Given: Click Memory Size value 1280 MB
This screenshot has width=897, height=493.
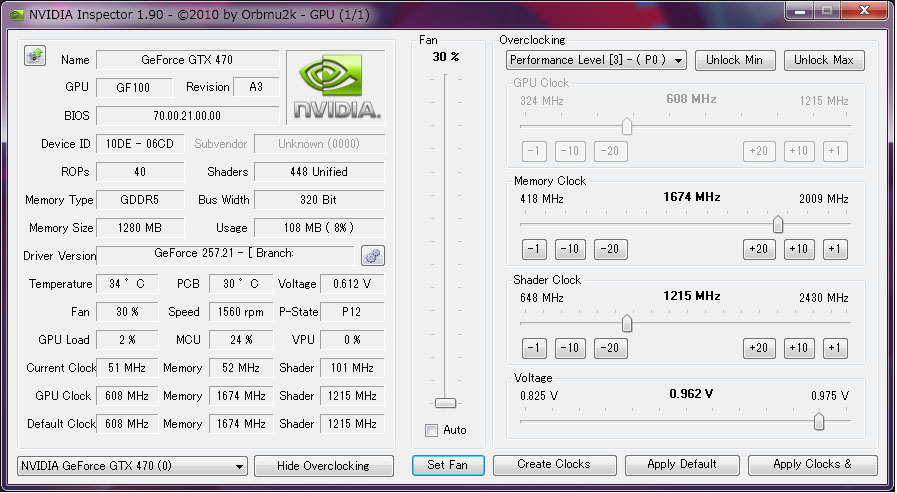Looking at the screenshot, I should [140, 228].
